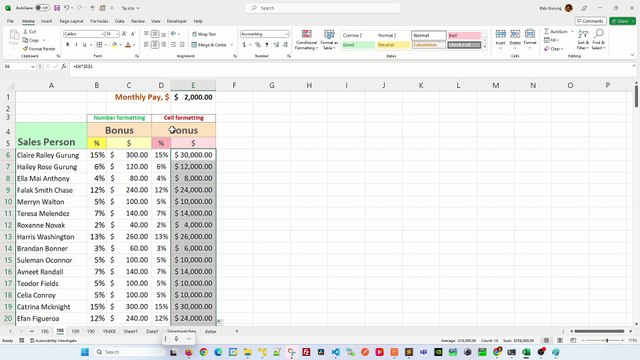Open the Sort & Filter icon
The width and height of the screenshot is (640, 360).
pyautogui.click(x=583, y=34)
